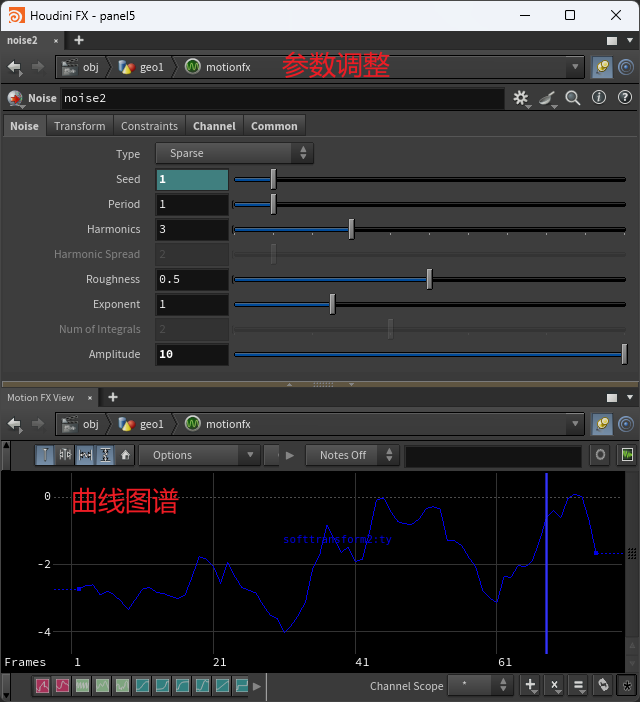
Task: Click the magnifier search icon in parameter header
Action: [573, 98]
